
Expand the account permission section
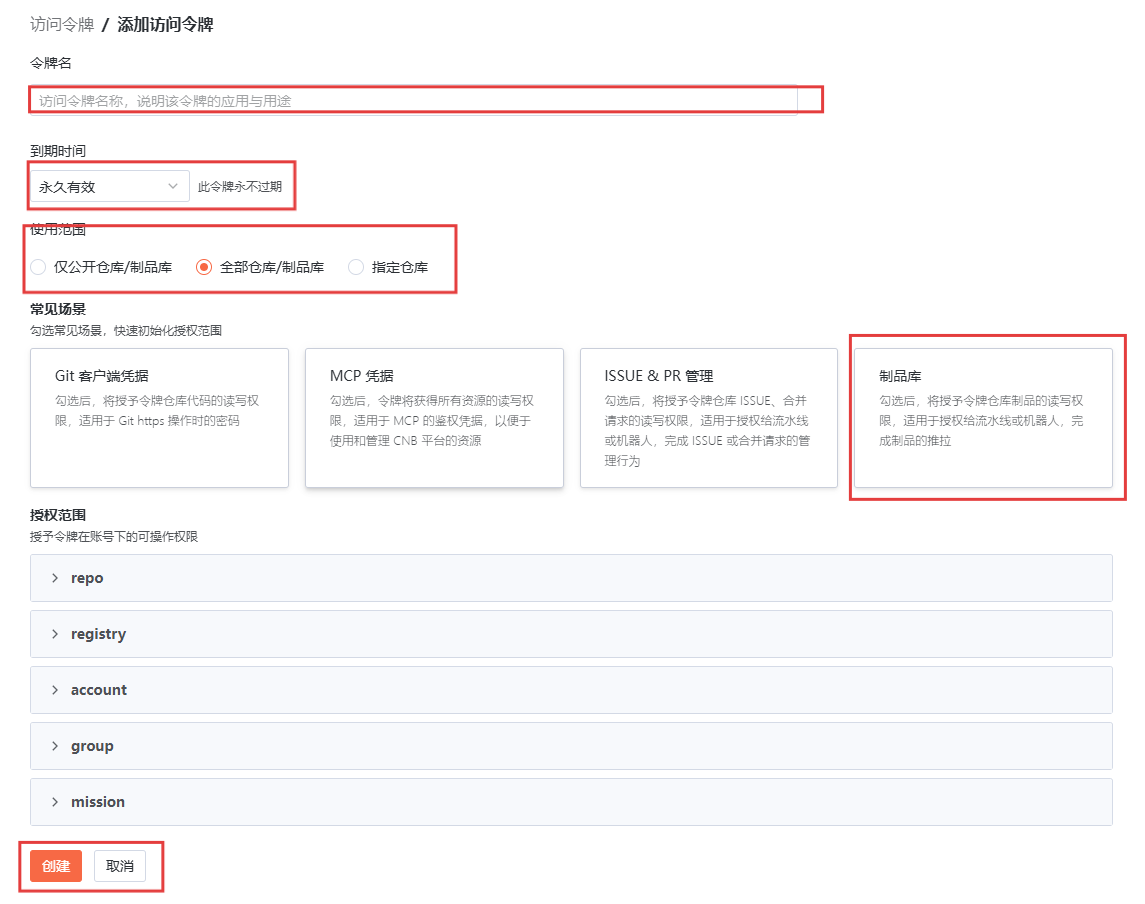[x=571, y=690]
